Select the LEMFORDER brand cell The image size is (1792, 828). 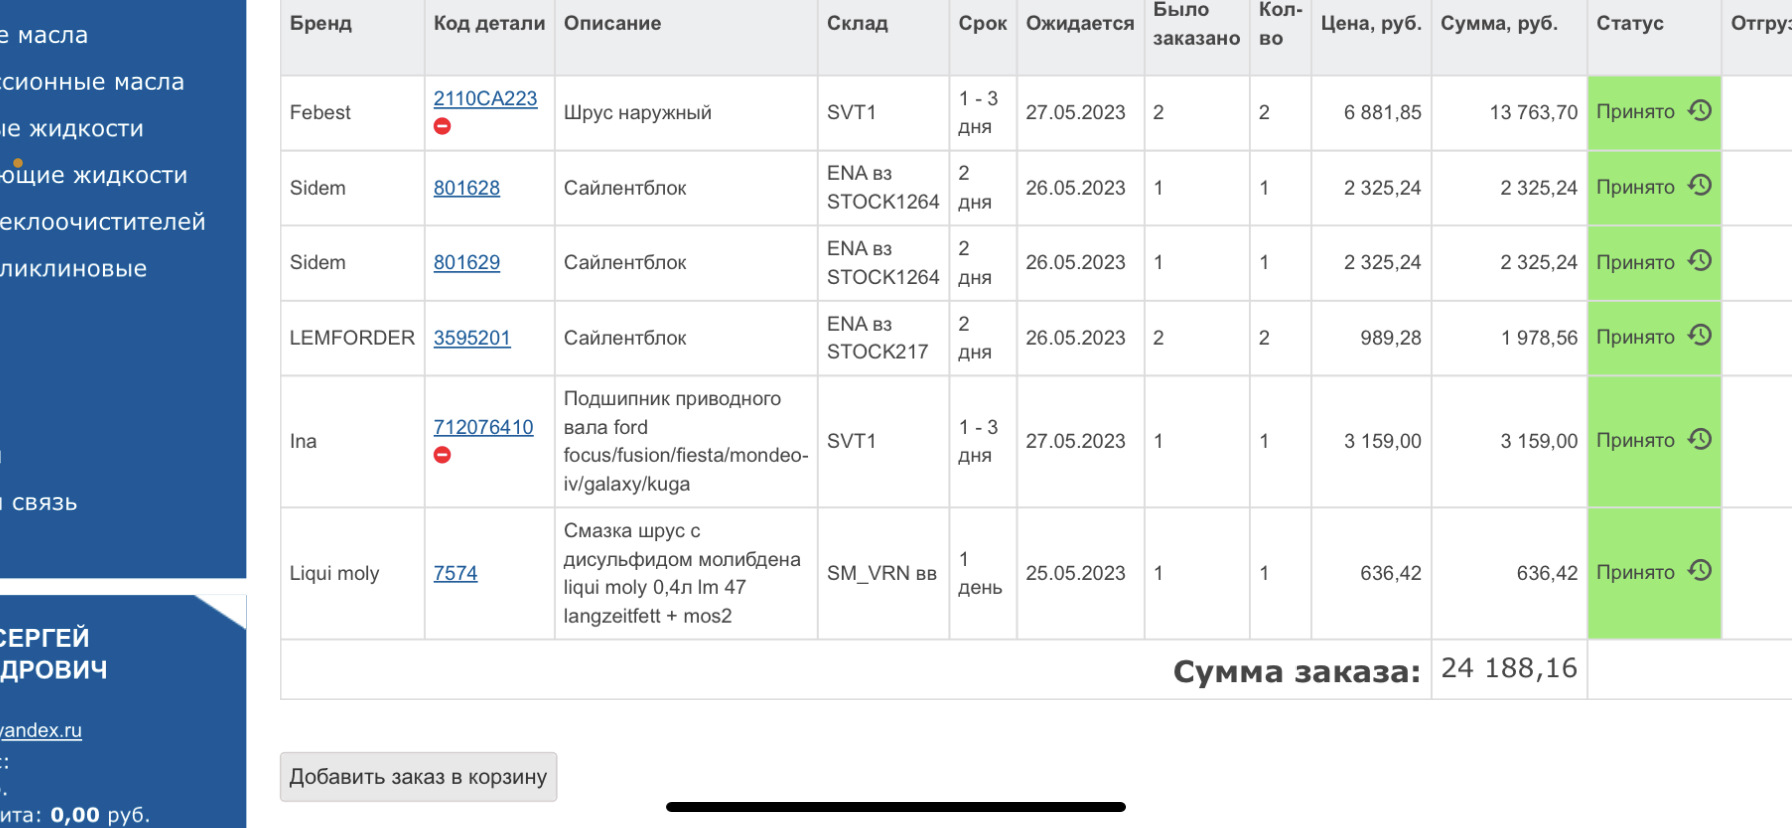click(x=352, y=338)
